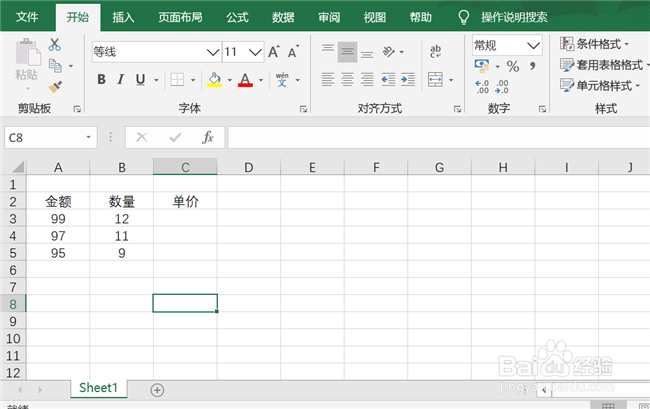Click the fx Insert Function button
Screen dimensions: 650x409
pos(208,137)
